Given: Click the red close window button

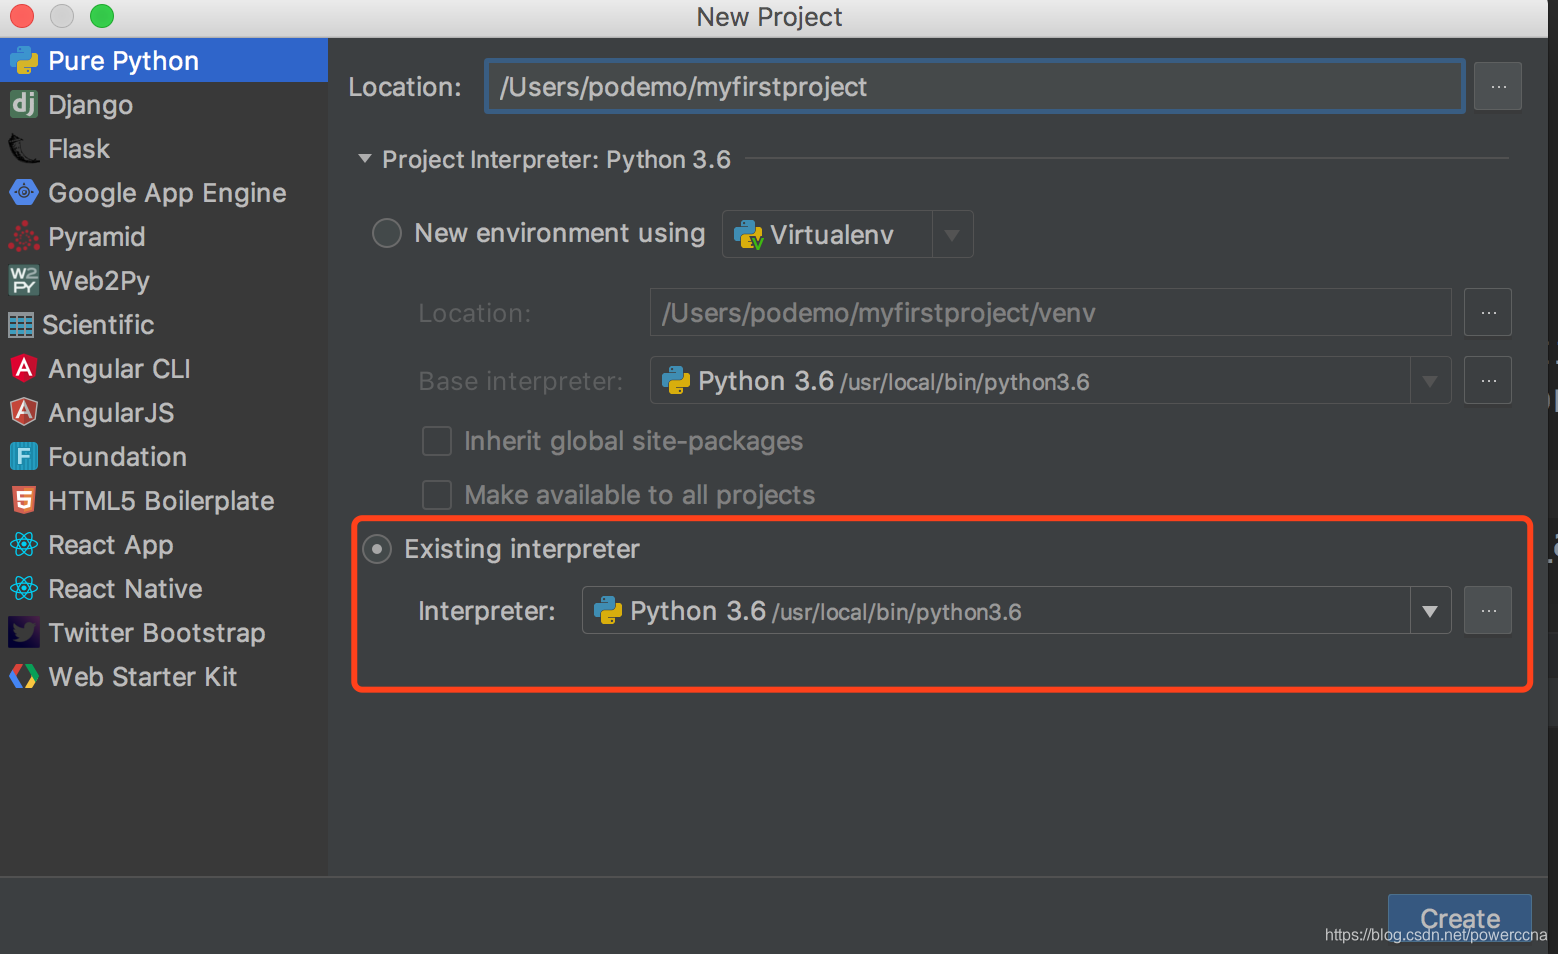Looking at the screenshot, I should [22, 16].
